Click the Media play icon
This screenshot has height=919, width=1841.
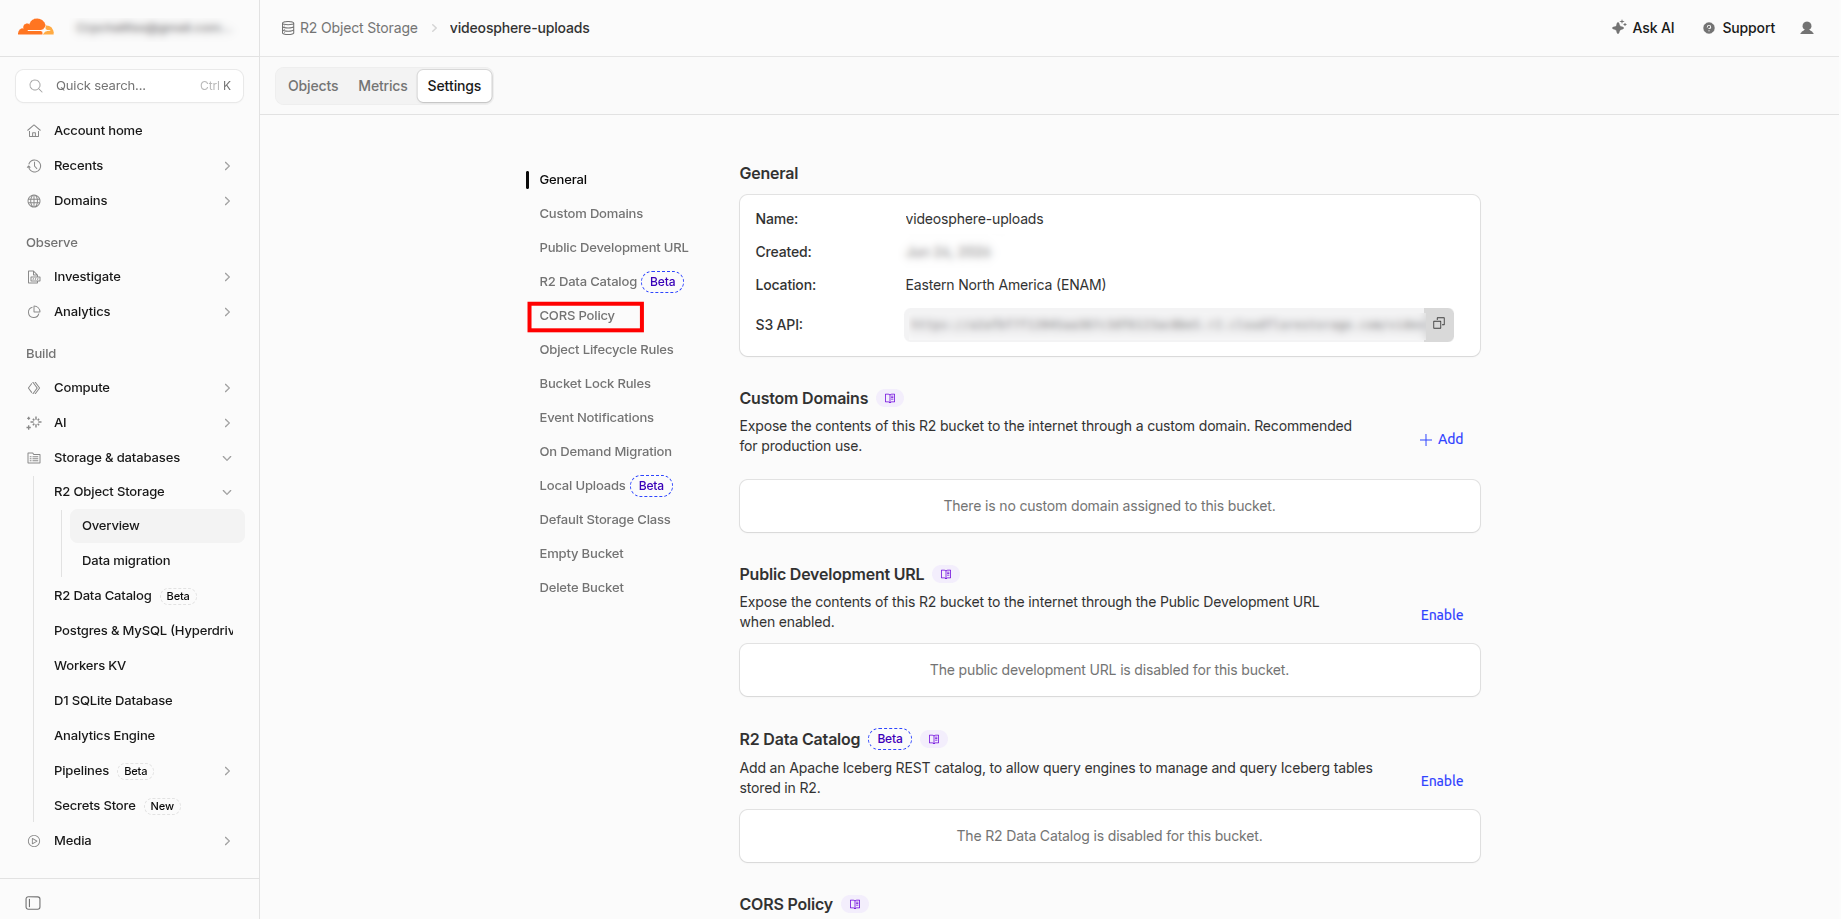pos(34,841)
